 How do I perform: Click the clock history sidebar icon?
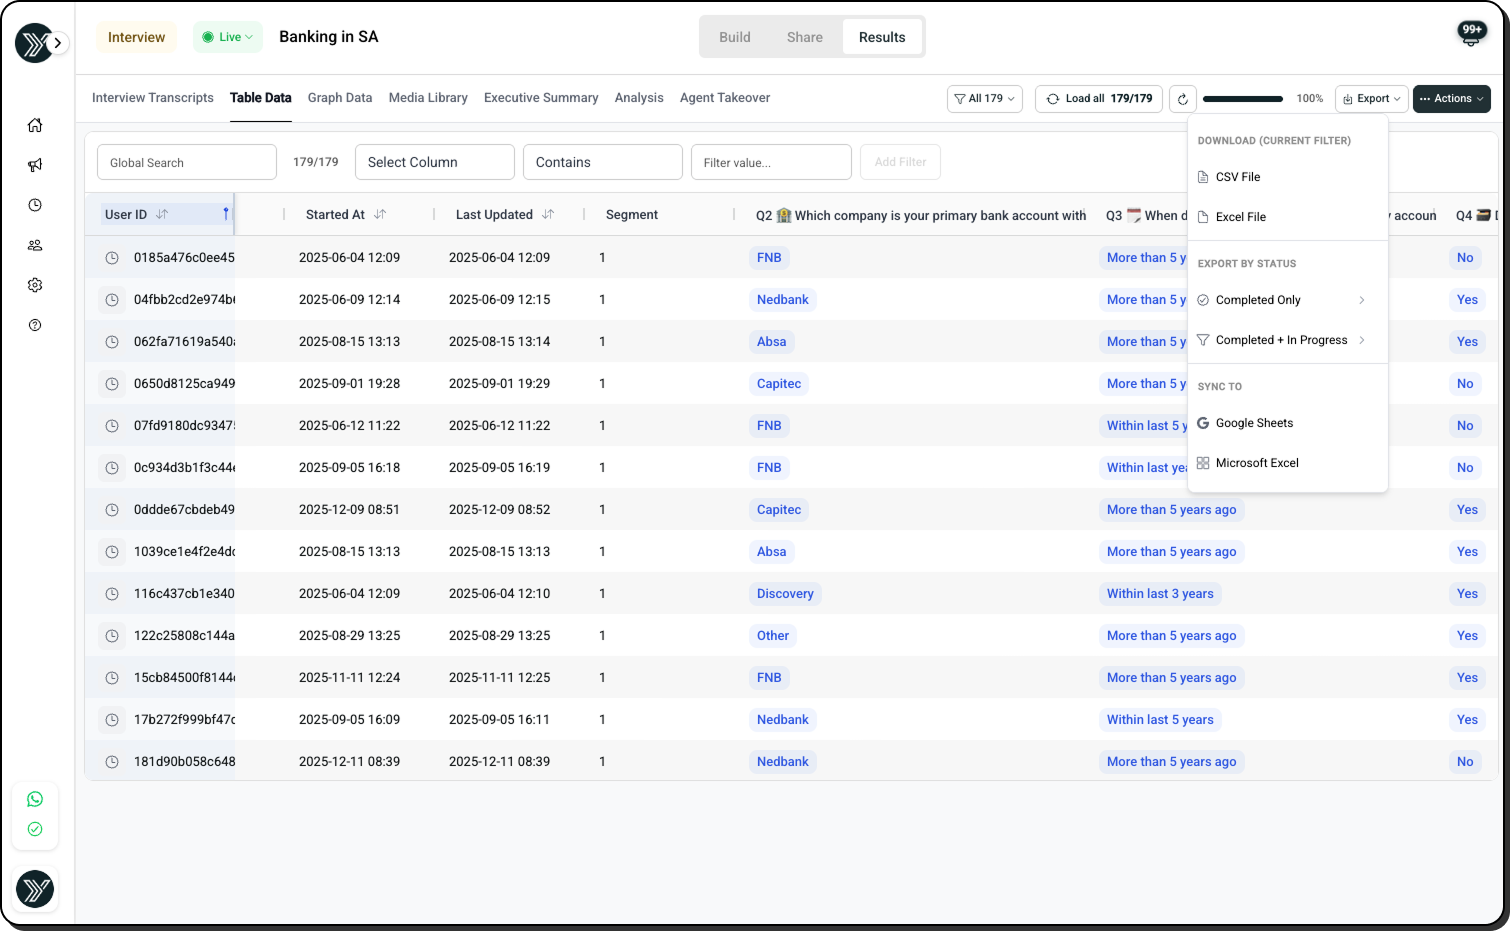pyautogui.click(x=35, y=205)
